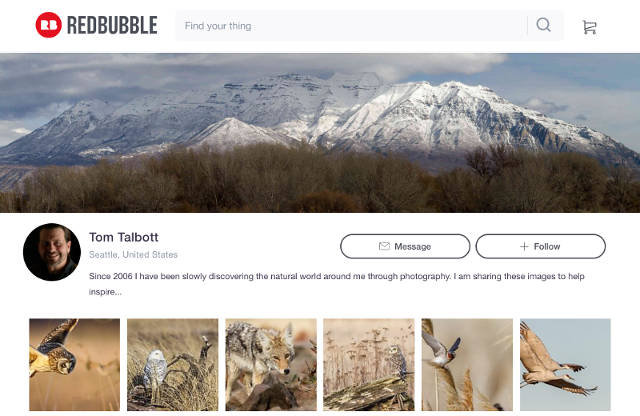Click the envelope icon in Message button

[x=384, y=246]
